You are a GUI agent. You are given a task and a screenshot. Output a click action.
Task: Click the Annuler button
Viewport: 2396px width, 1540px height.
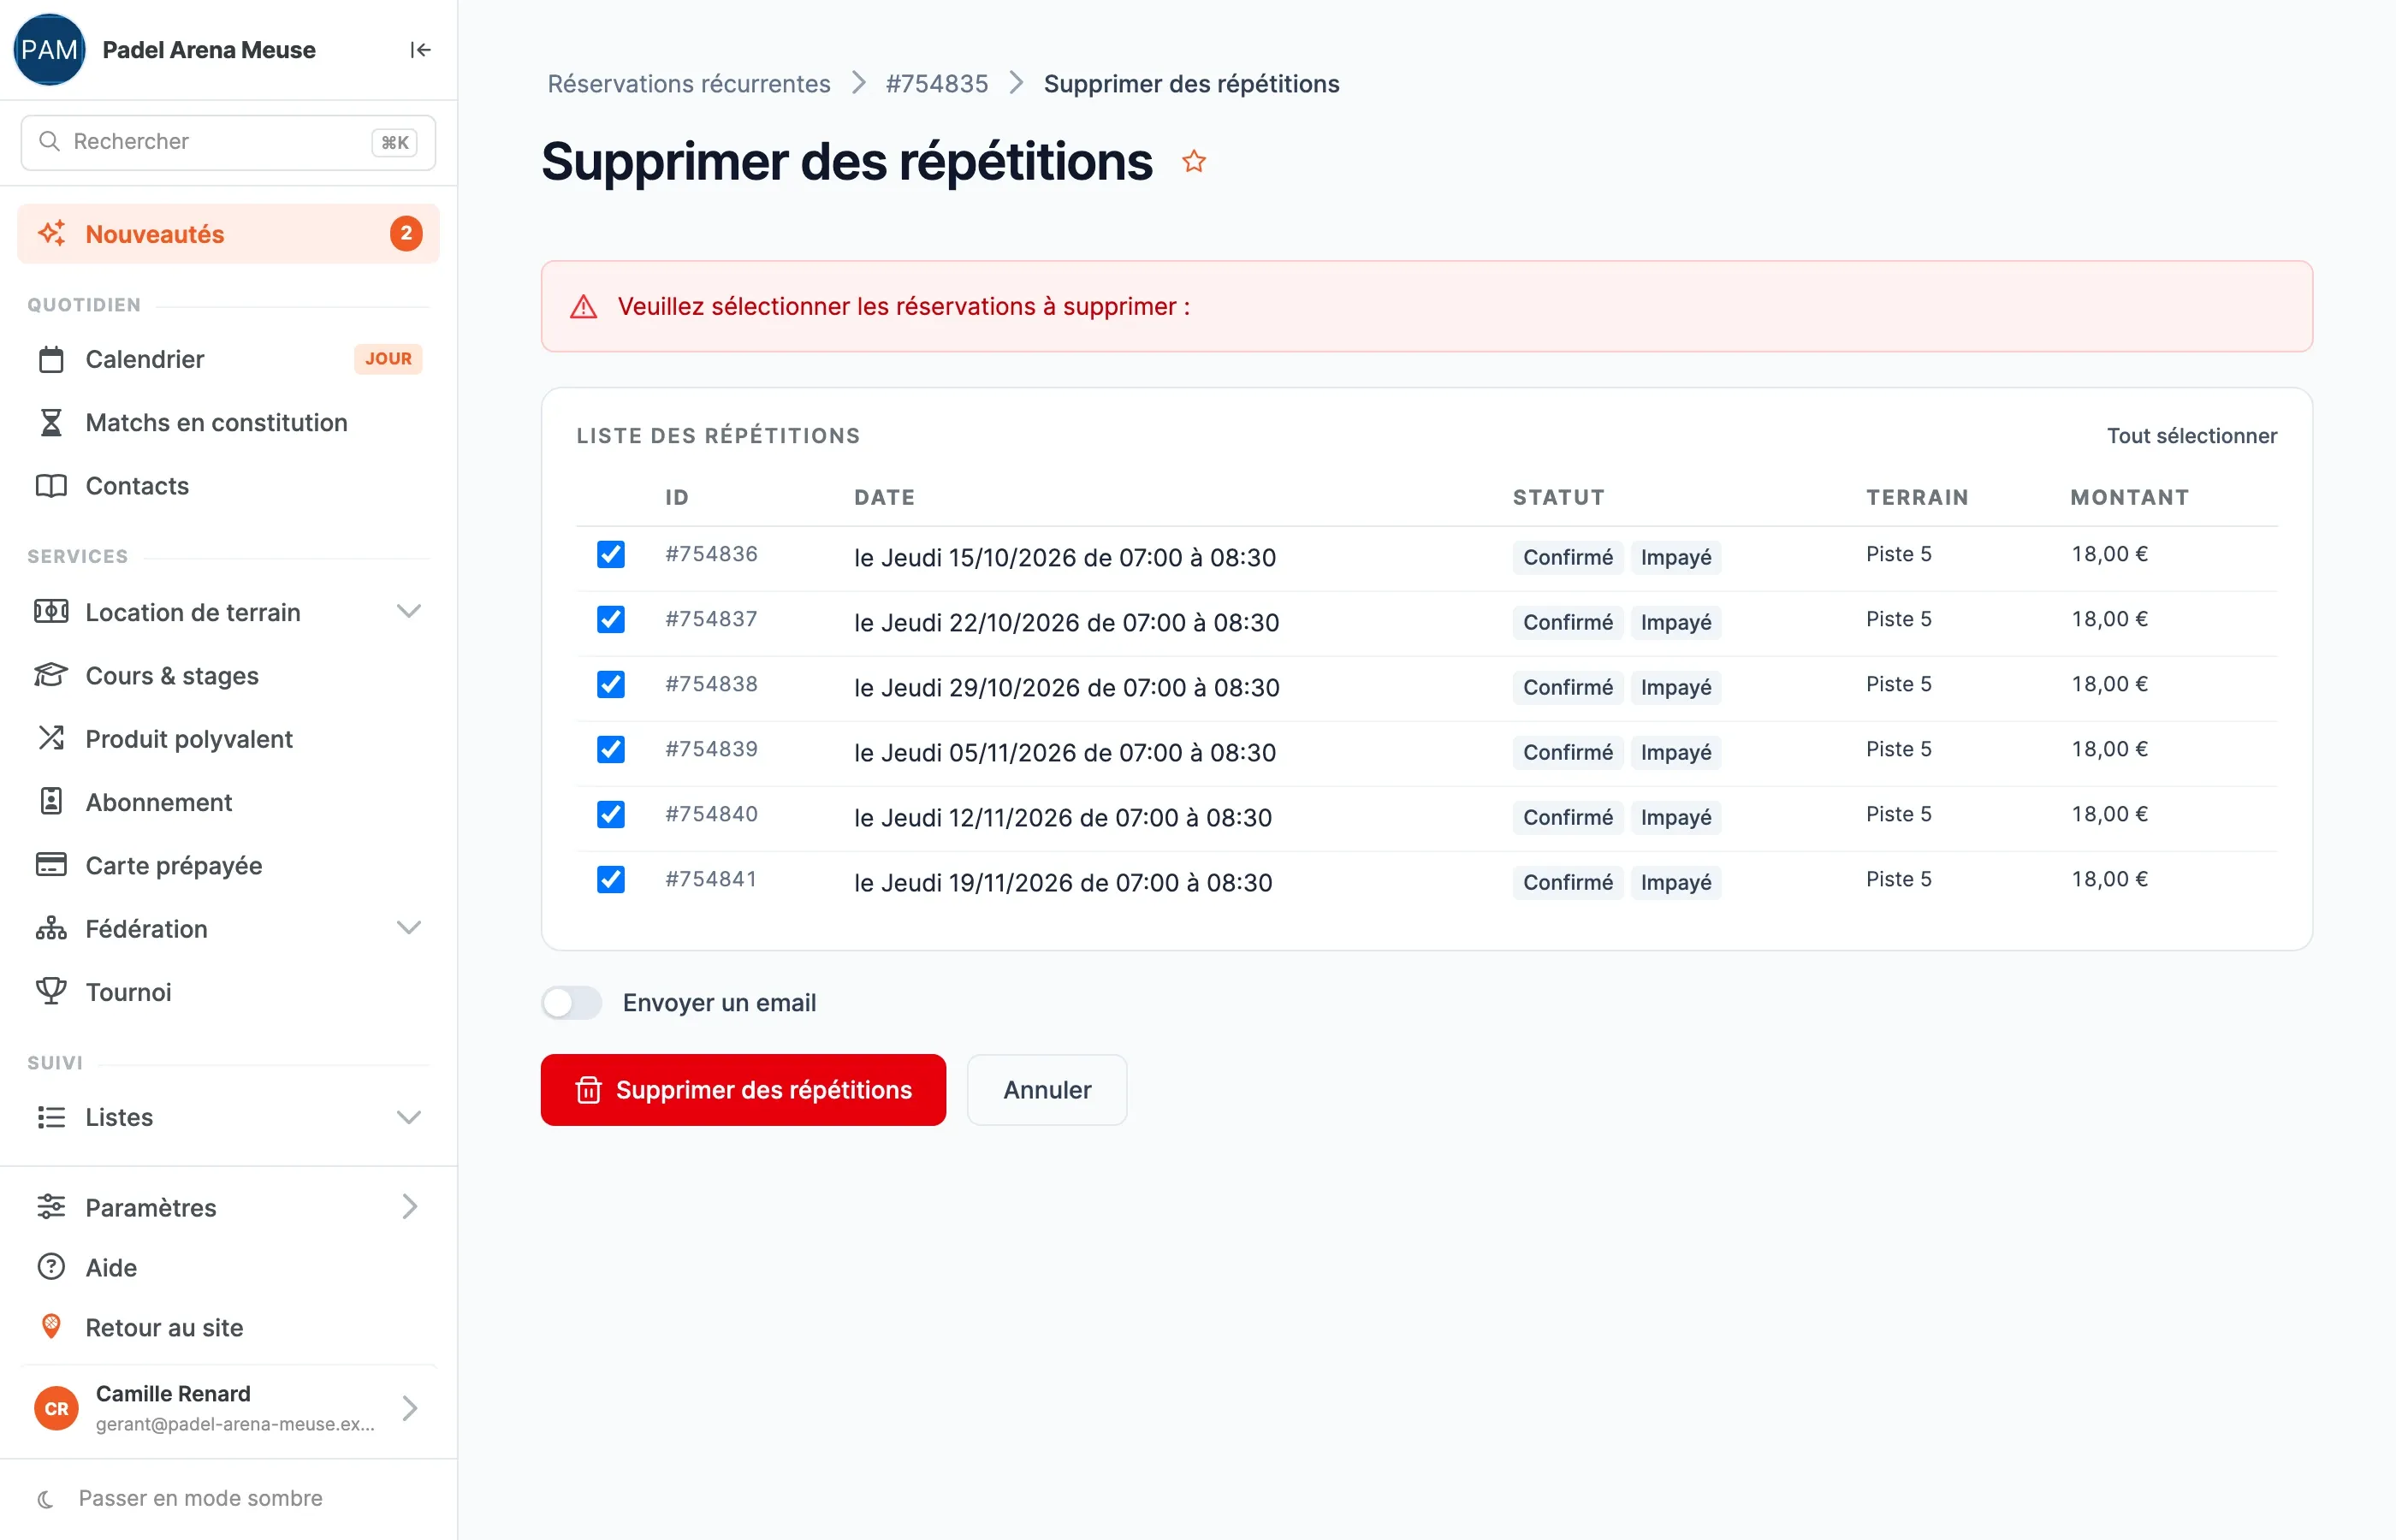tap(1047, 1089)
